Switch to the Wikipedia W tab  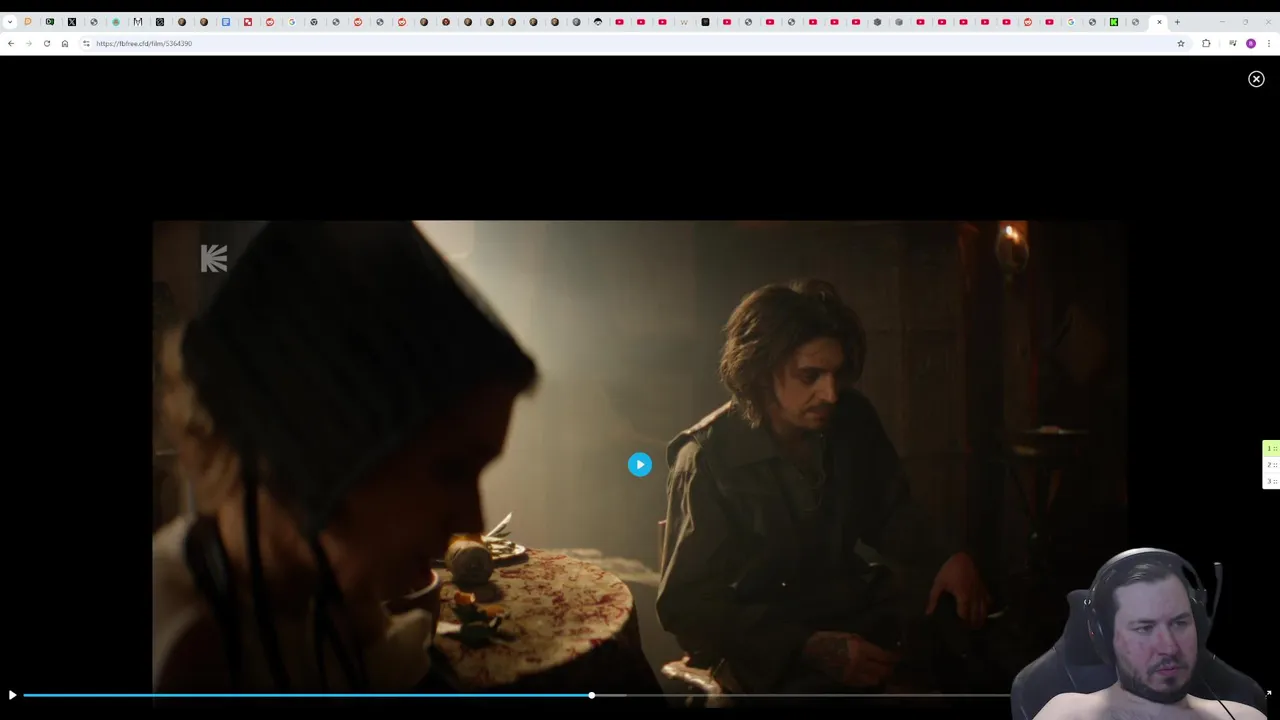point(684,22)
